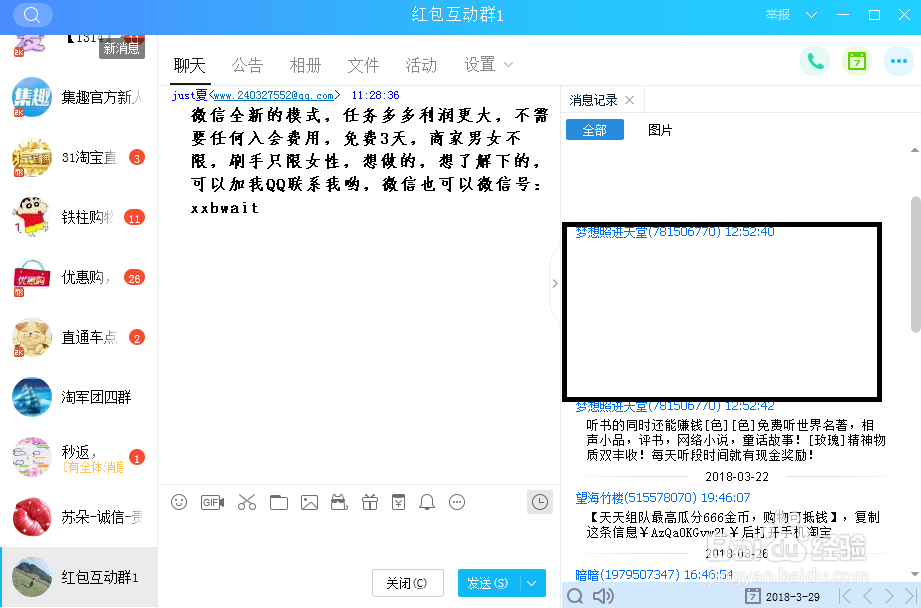Open the 淘军团四群 group chat
Screen dimensions: 921x608
79,397
